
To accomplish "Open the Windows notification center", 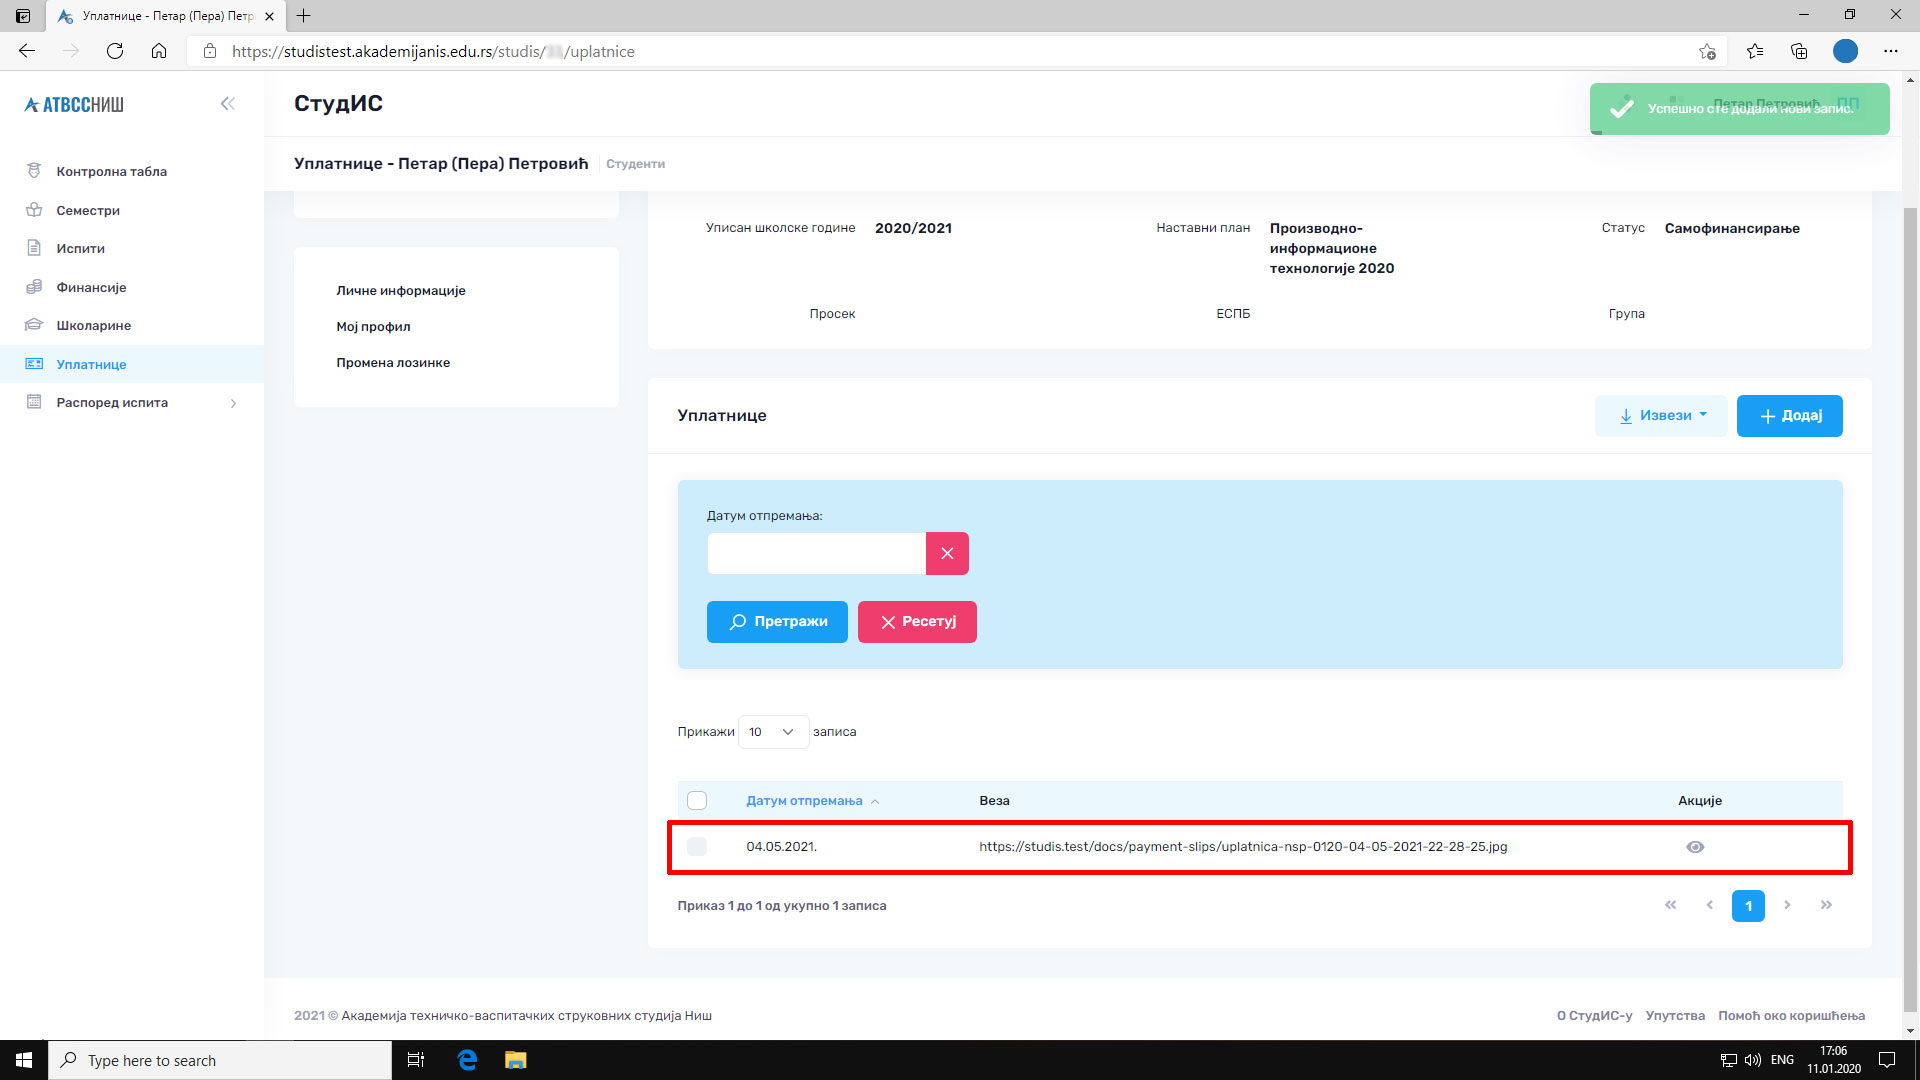I will (x=1887, y=1060).
